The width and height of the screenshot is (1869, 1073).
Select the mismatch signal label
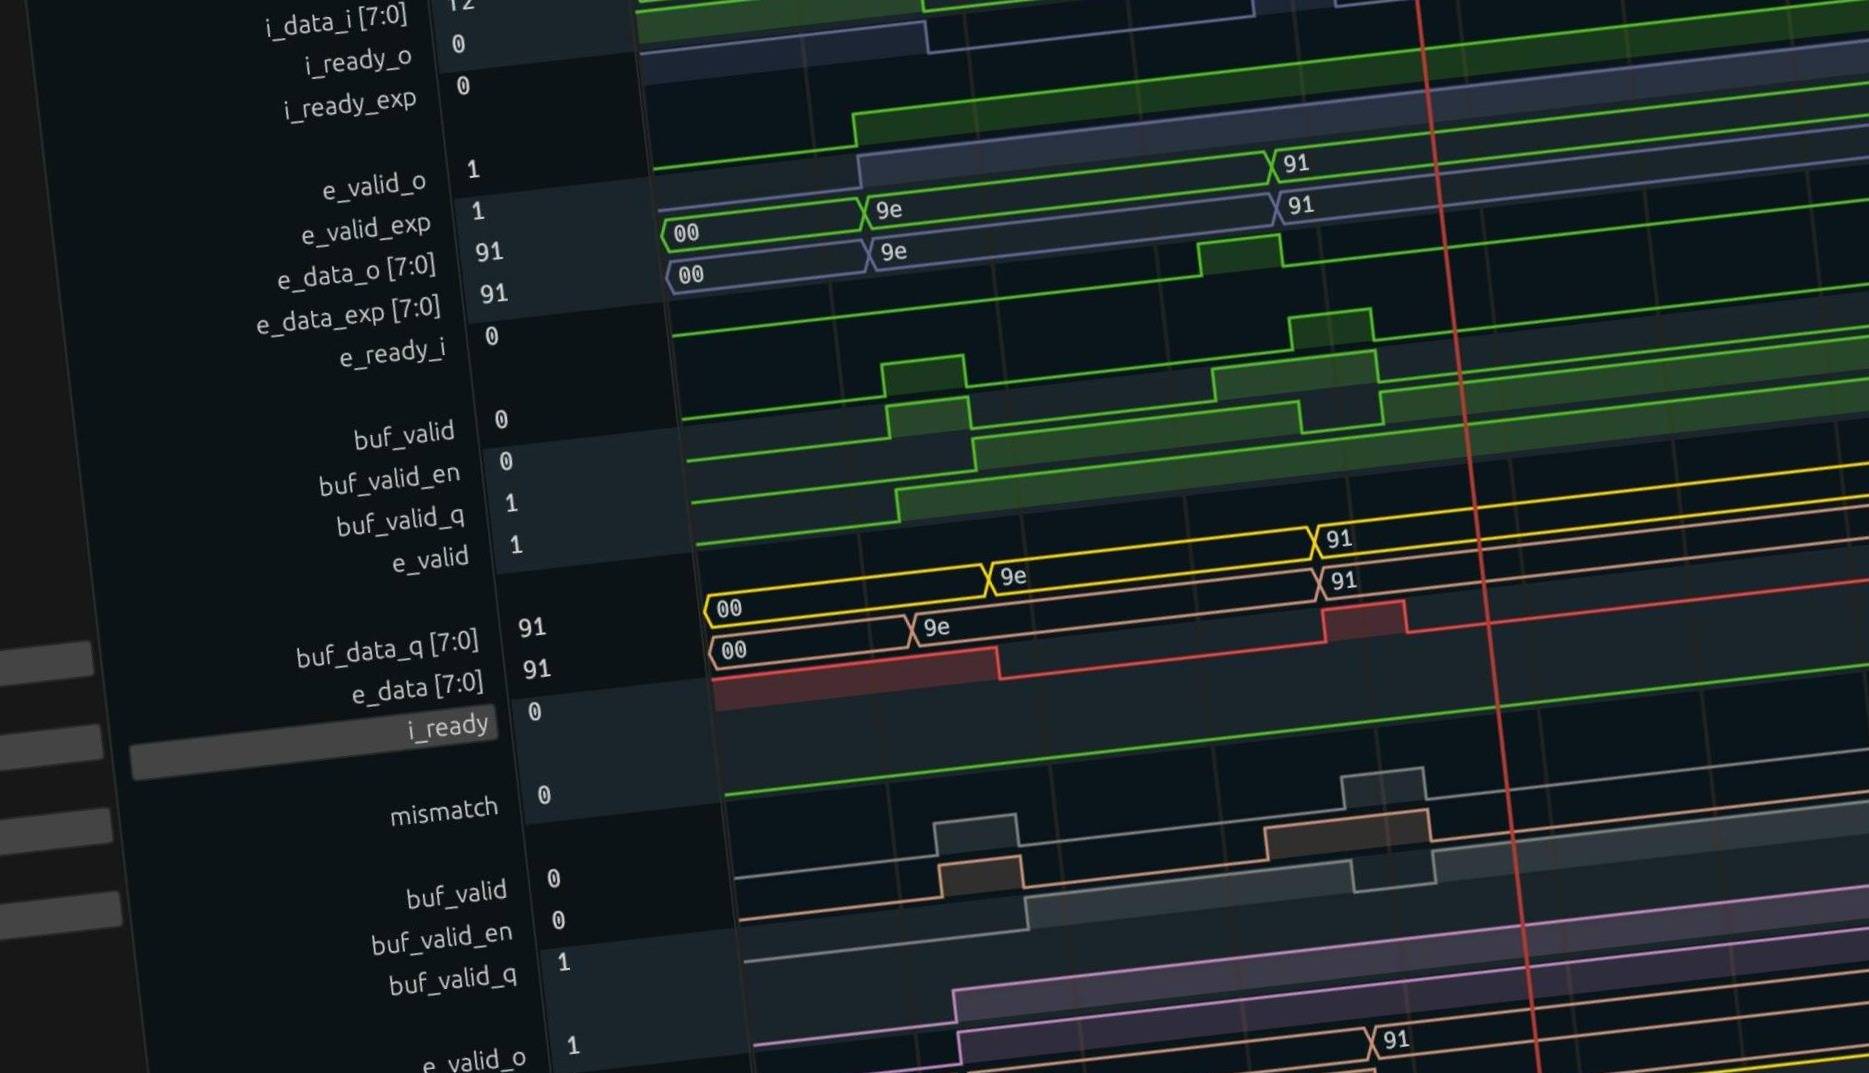443,812
